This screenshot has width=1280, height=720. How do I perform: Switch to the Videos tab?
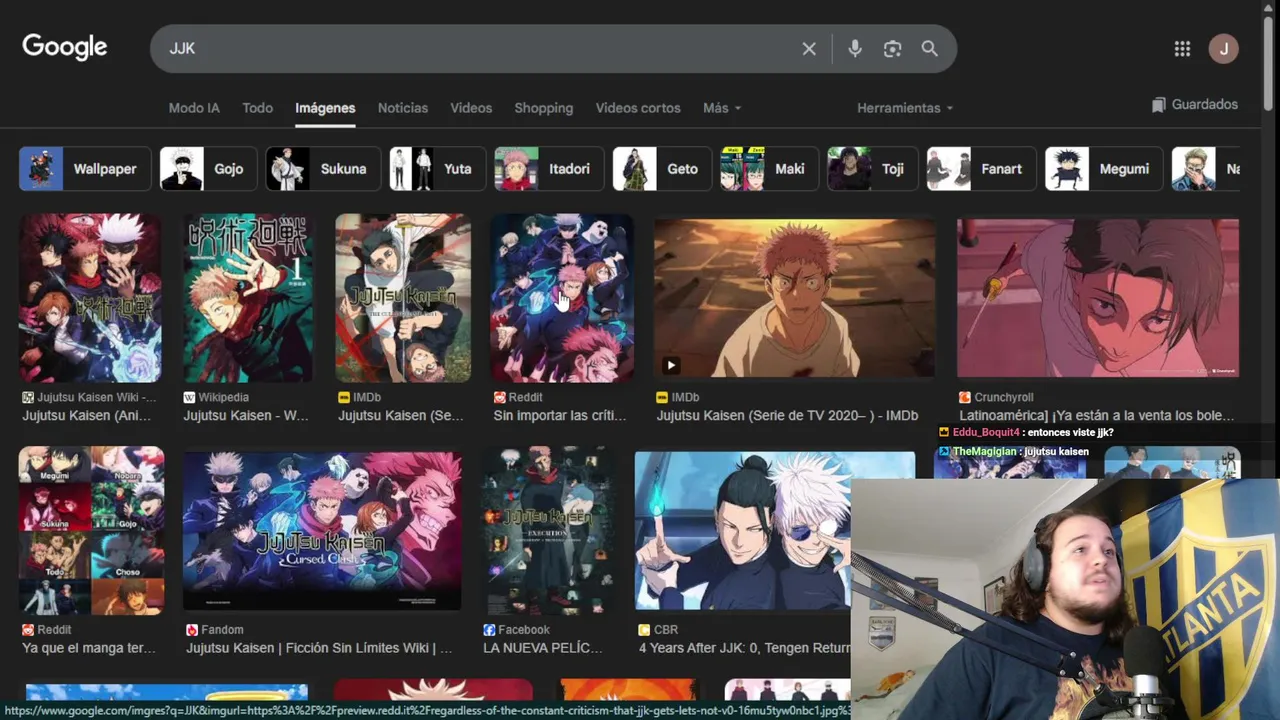(471, 108)
